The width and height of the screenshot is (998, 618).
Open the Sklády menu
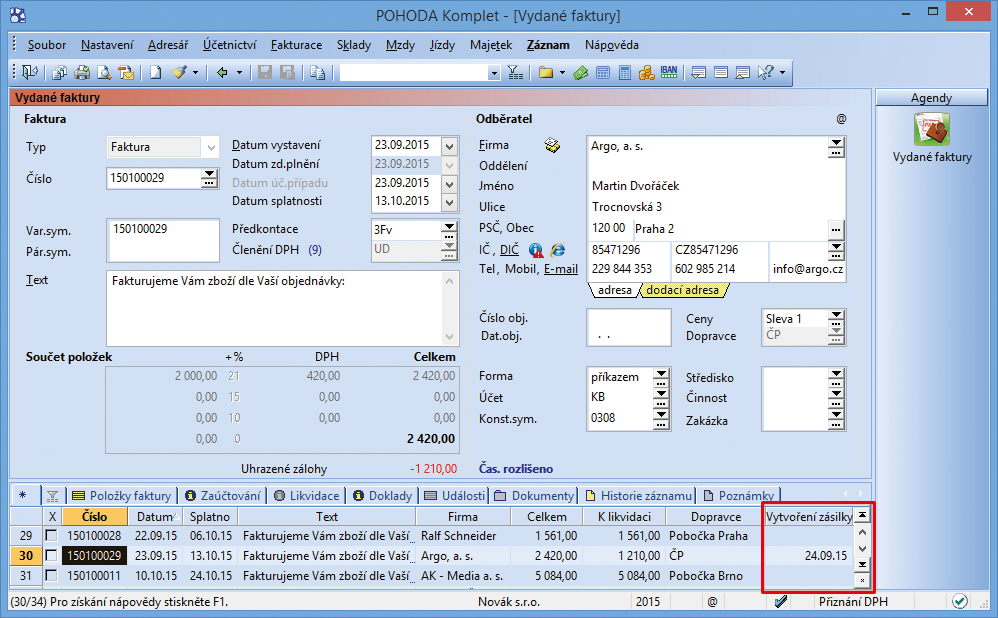point(353,45)
